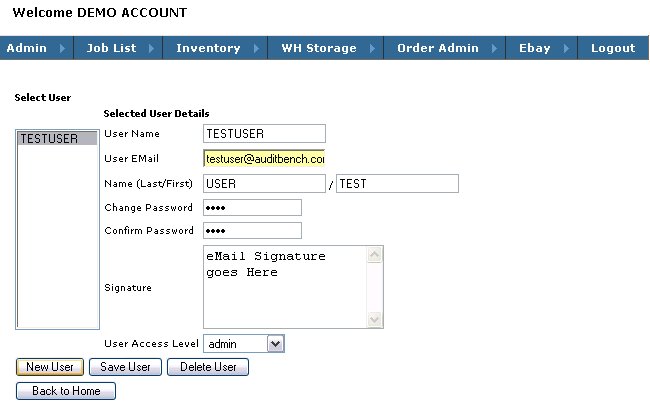Expand the Inventory menu arrow
The image size is (650, 414).
256,48
